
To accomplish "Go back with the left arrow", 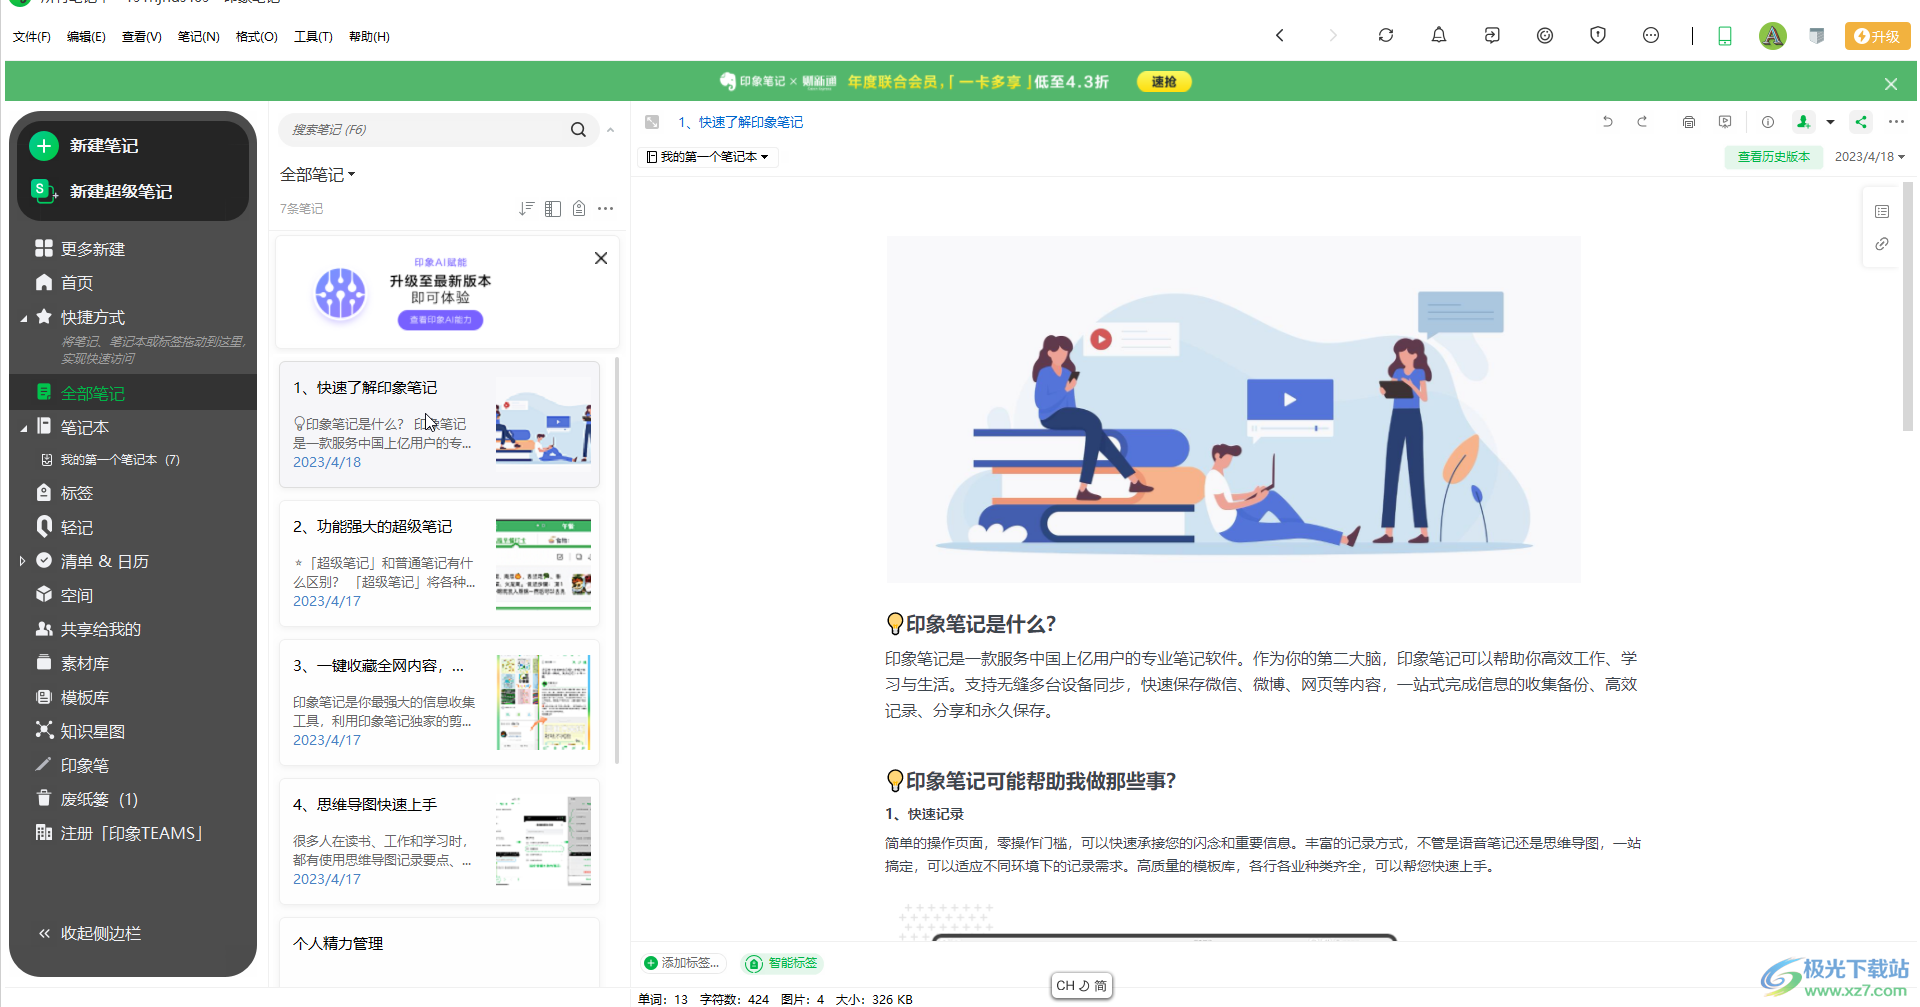I will pos(1279,35).
